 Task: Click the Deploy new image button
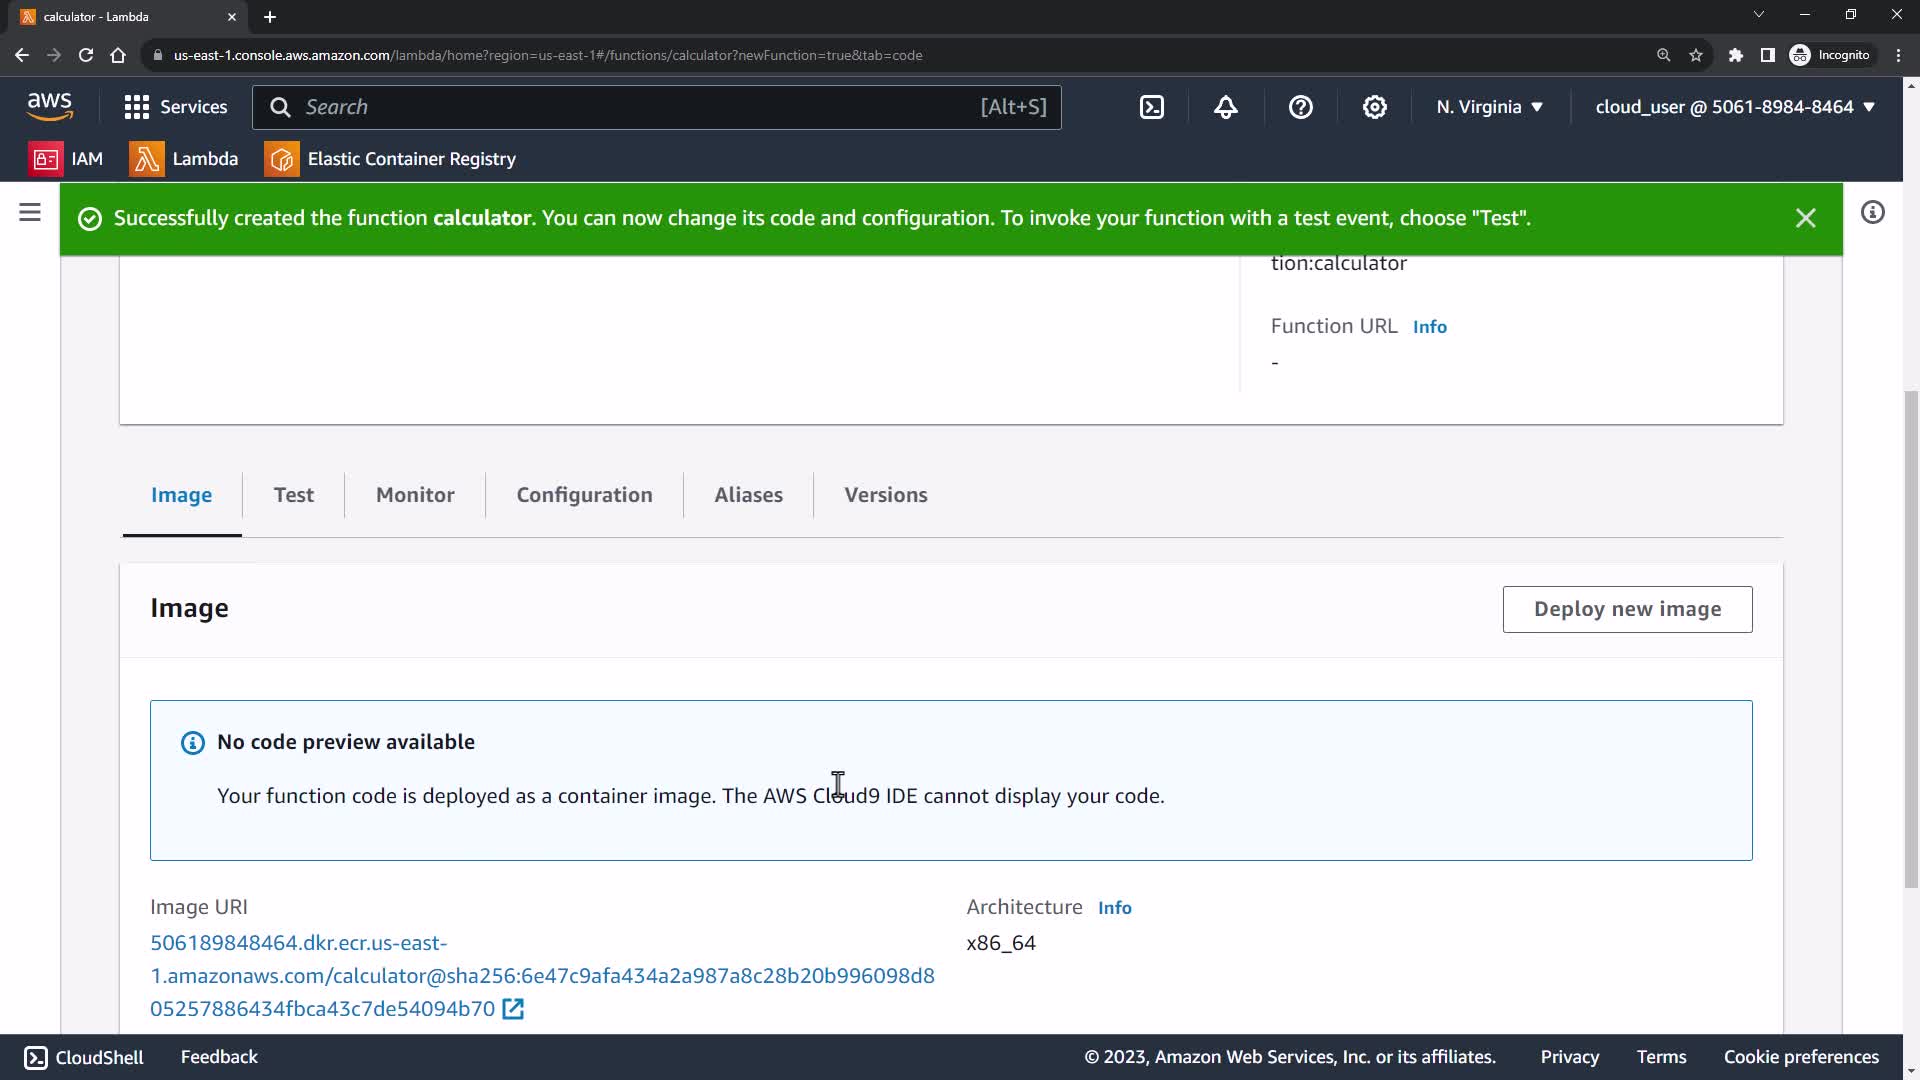coord(1627,609)
